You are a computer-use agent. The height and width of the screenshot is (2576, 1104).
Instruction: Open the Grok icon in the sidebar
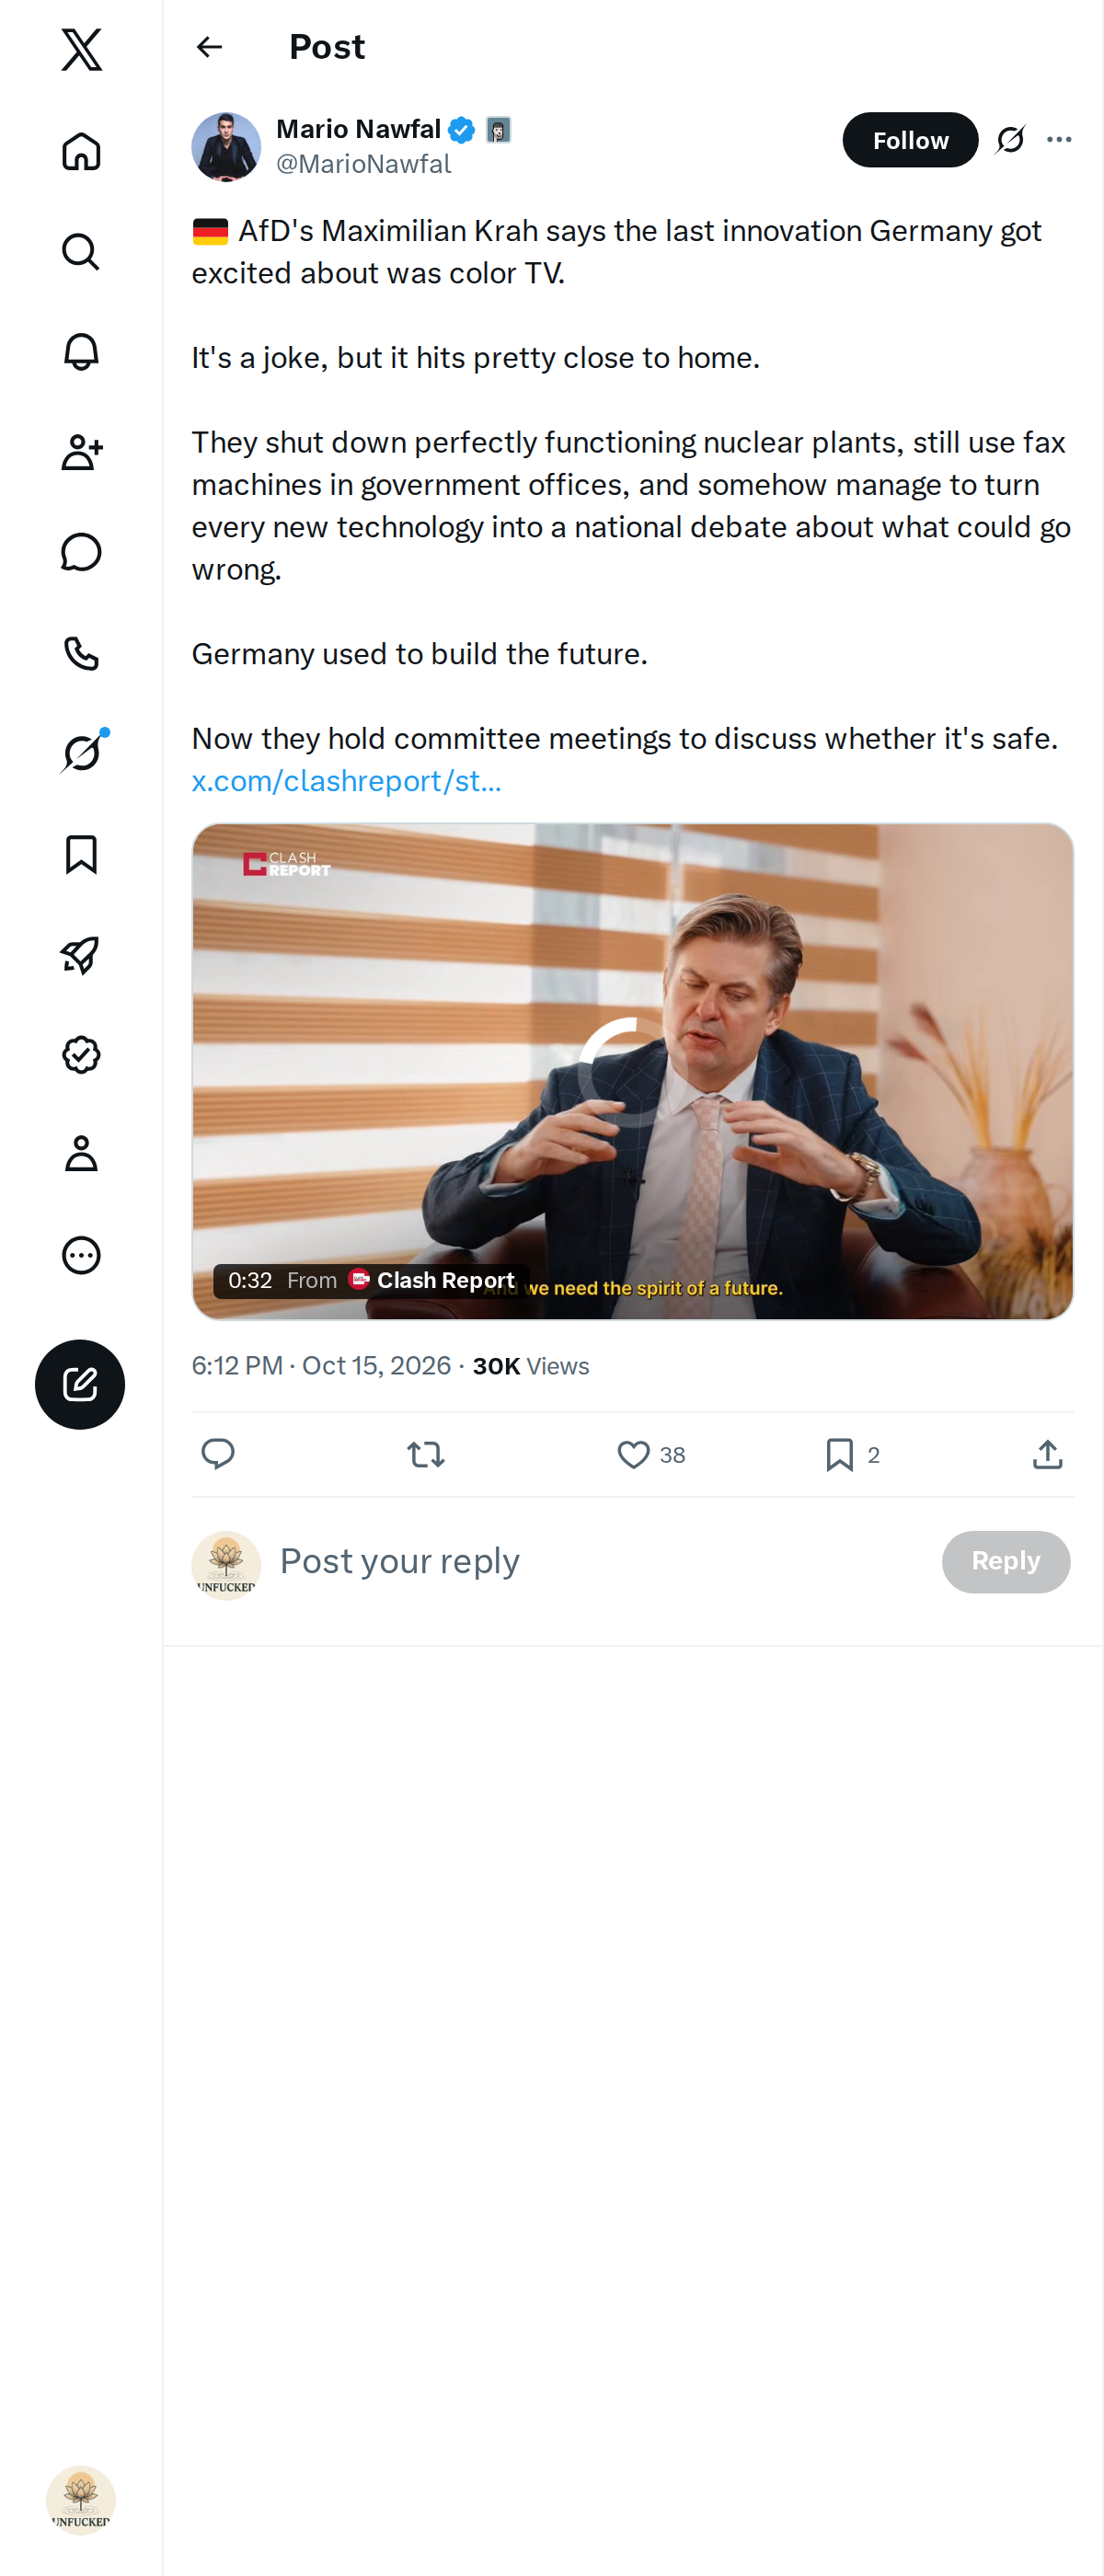pyautogui.click(x=81, y=753)
